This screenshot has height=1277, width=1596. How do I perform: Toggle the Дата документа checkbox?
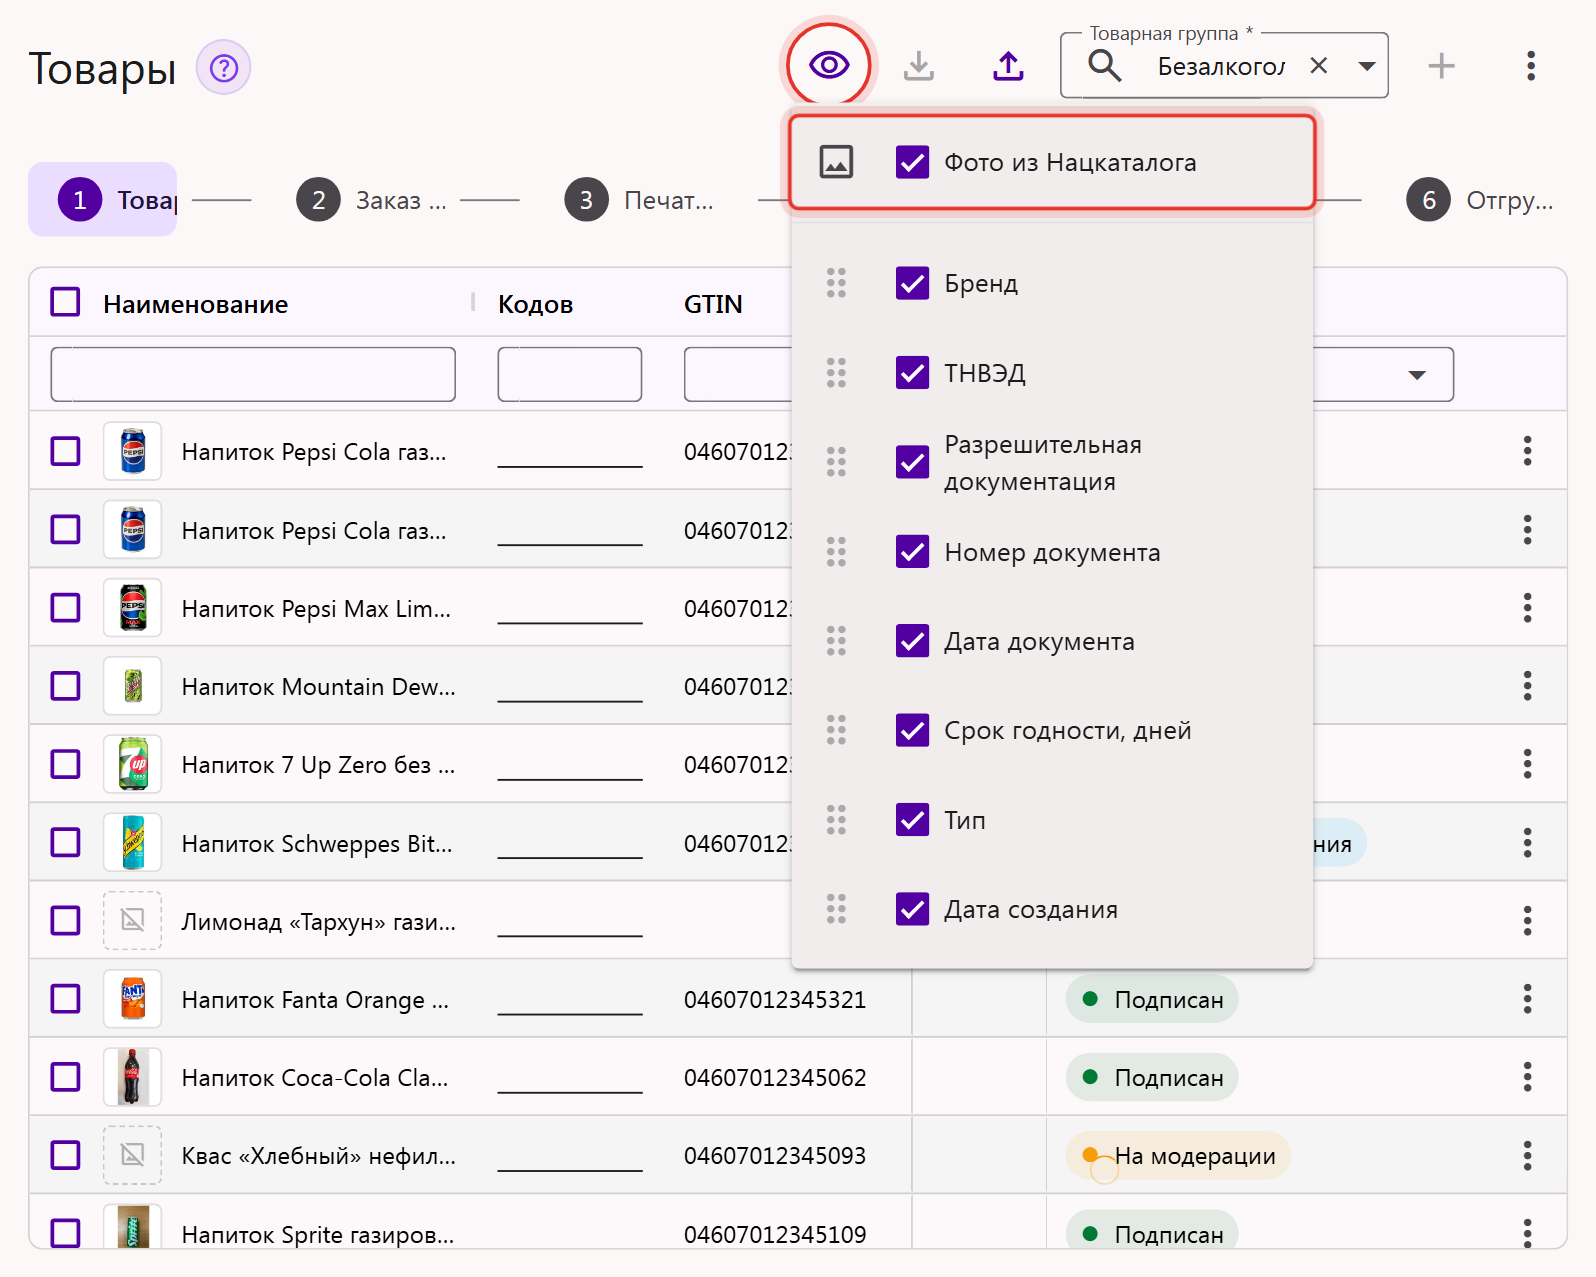pos(912,641)
